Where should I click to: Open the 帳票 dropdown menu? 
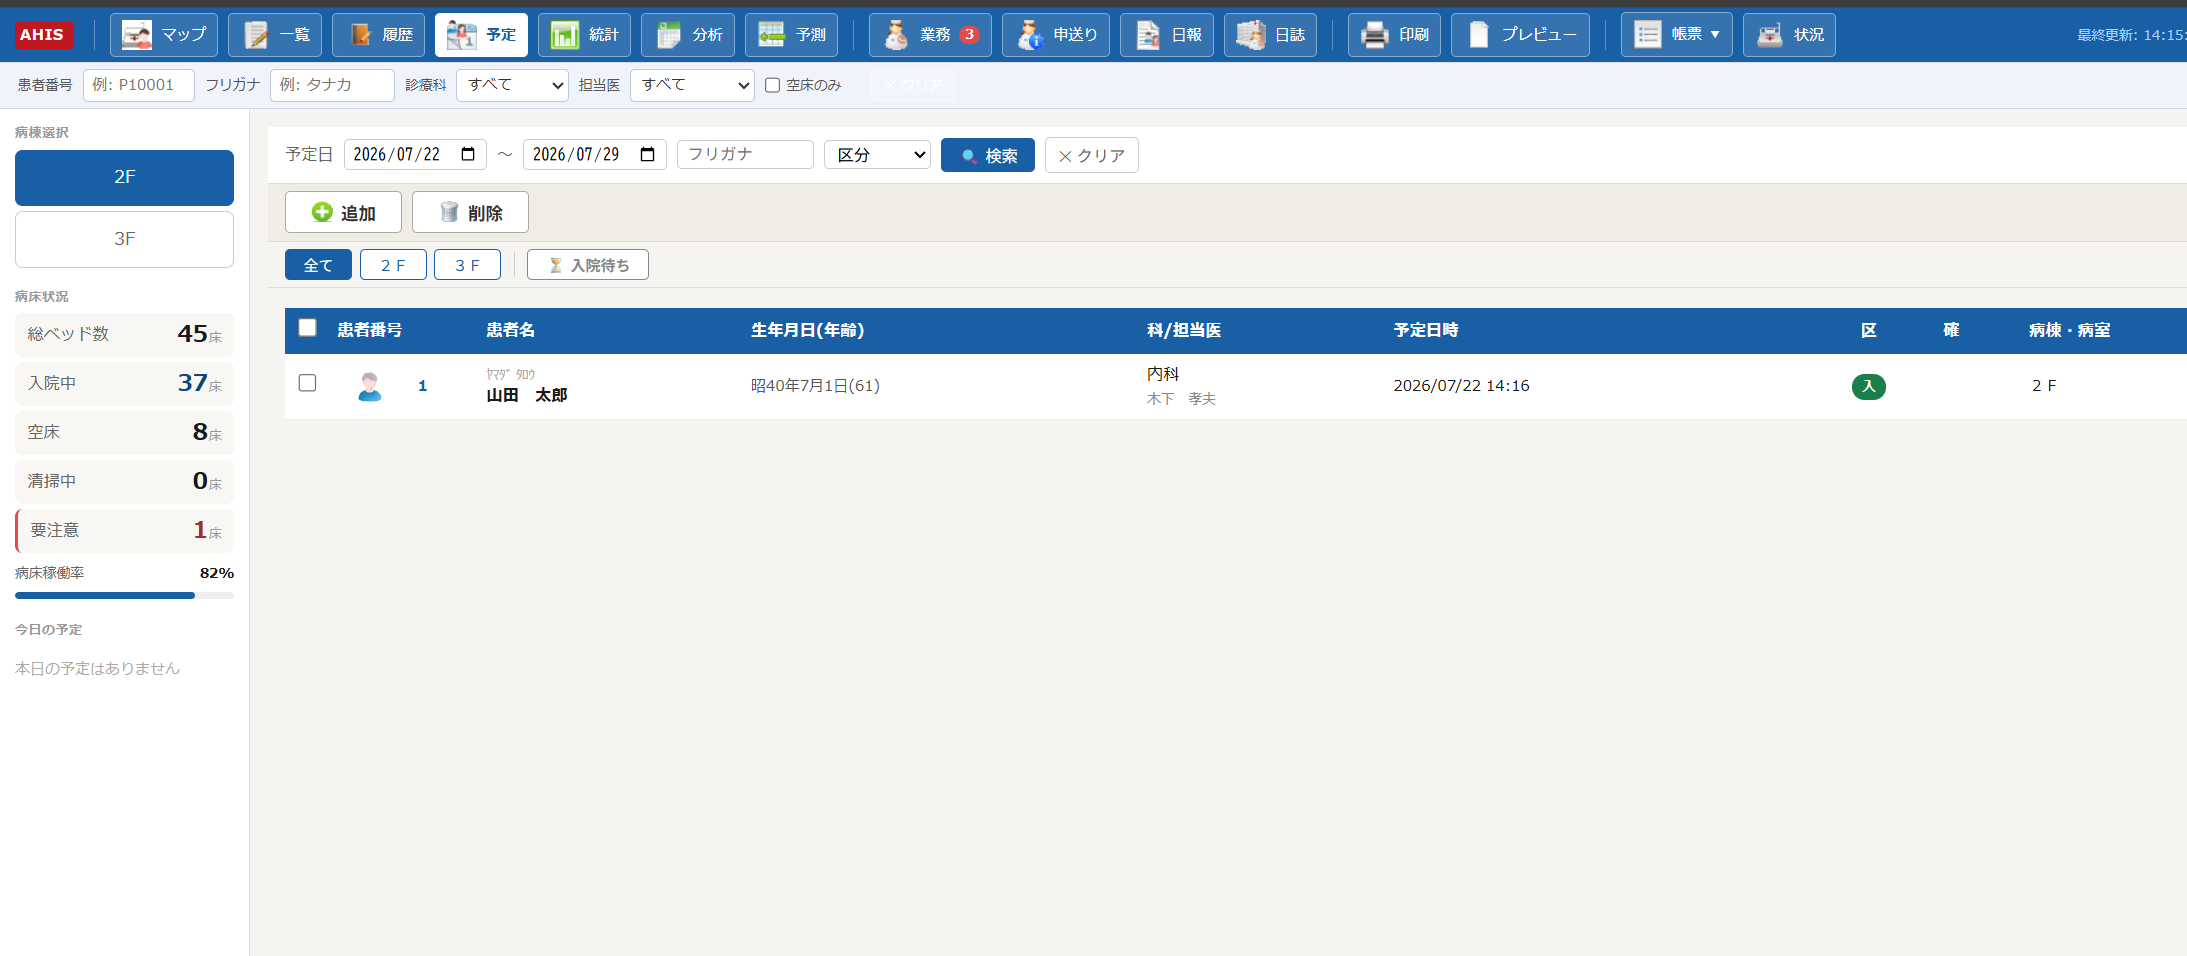click(x=1676, y=35)
